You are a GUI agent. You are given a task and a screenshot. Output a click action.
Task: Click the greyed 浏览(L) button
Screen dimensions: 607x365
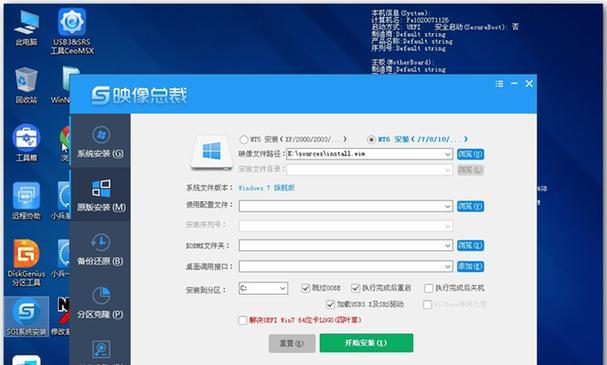(x=470, y=170)
